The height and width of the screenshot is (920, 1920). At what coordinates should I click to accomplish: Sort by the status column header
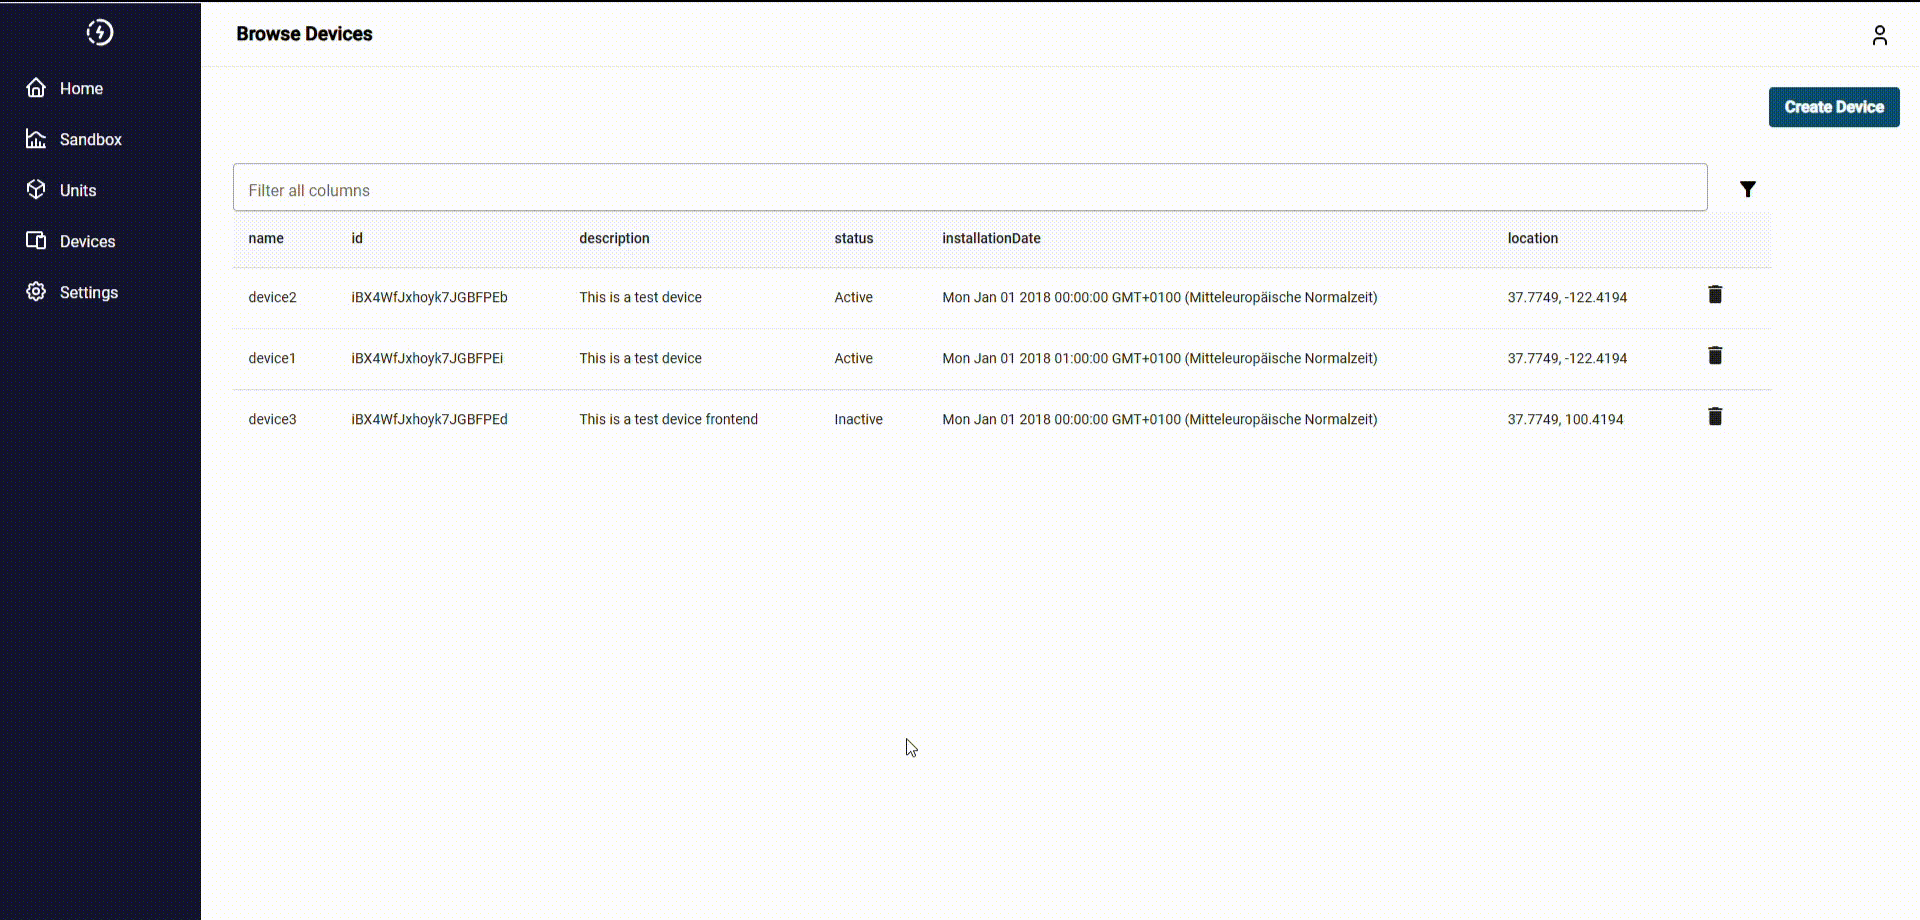click(x=854, y=238)
